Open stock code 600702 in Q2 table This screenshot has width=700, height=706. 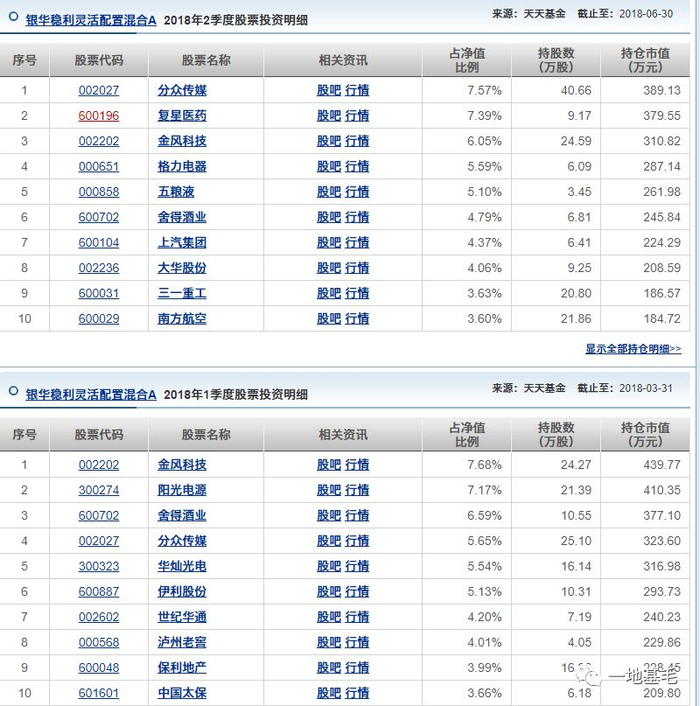click(x=99, y=217)
